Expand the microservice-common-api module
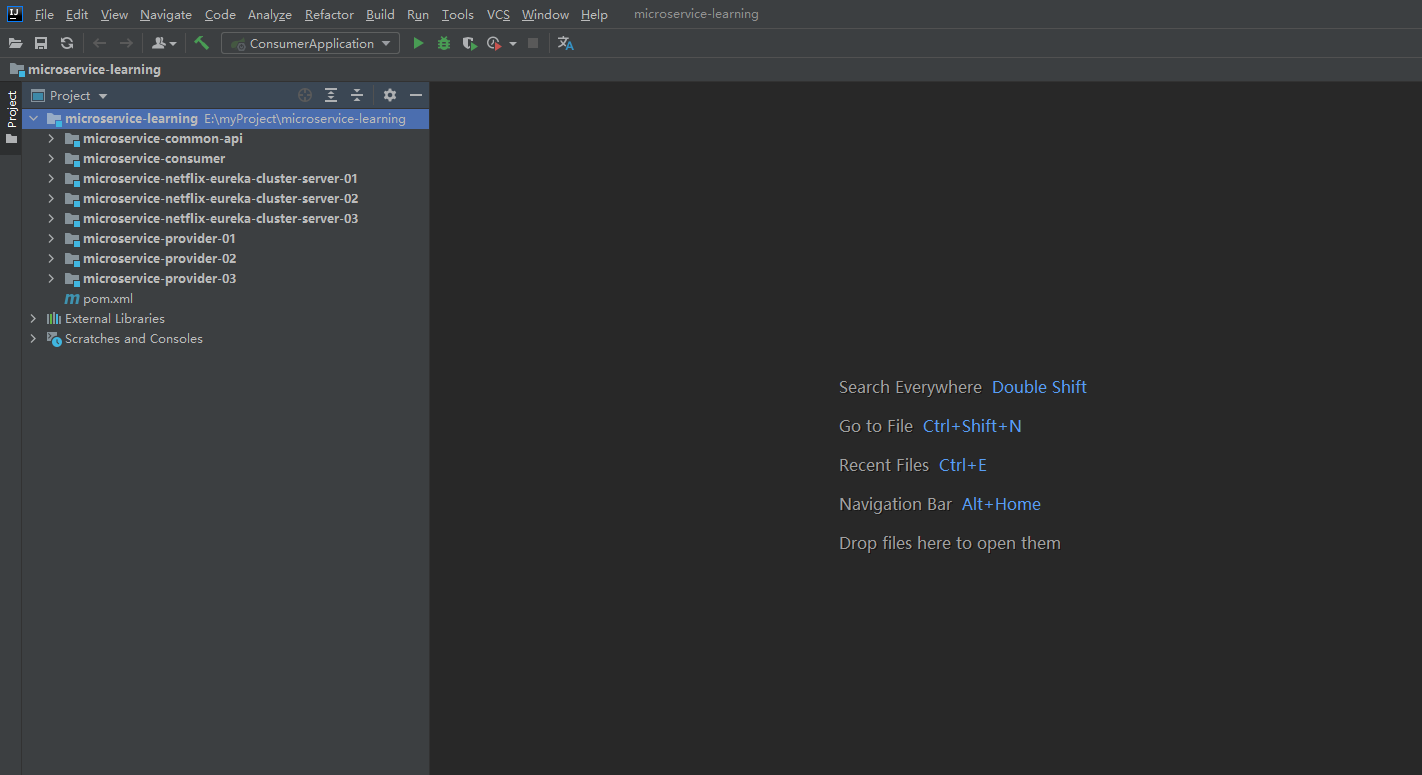Image resolution: width=1422 pixels, height=775 pixels. pos(51,138)
